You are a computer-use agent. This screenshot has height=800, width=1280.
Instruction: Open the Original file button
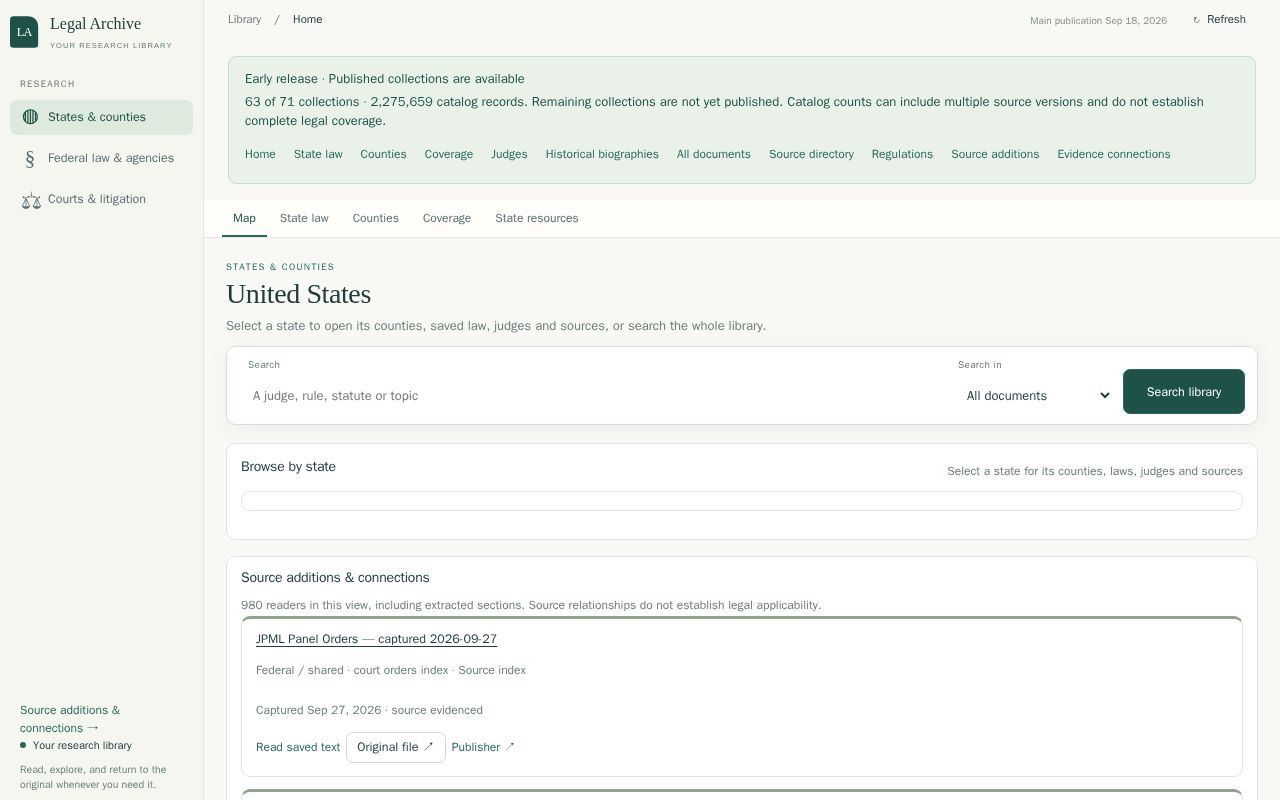click(396, 747)
